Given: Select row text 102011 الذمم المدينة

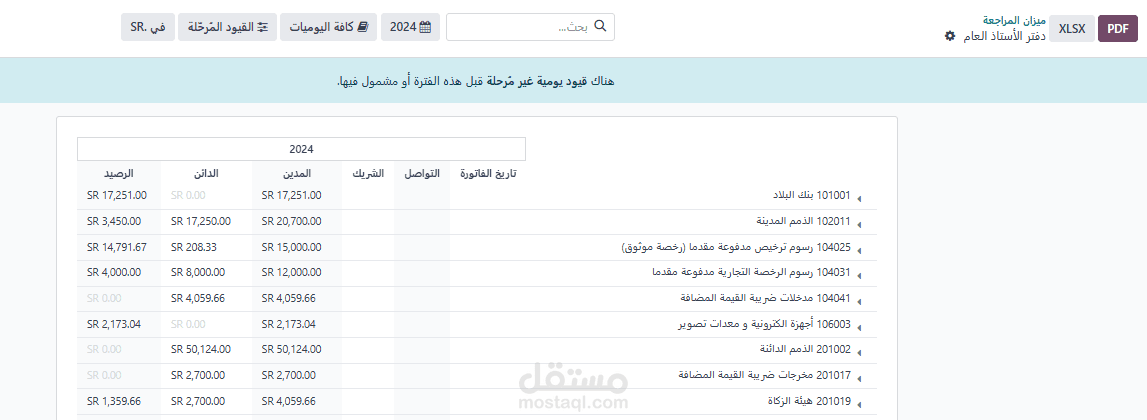Looking at the screenshot, I should (x=803, y=221).
